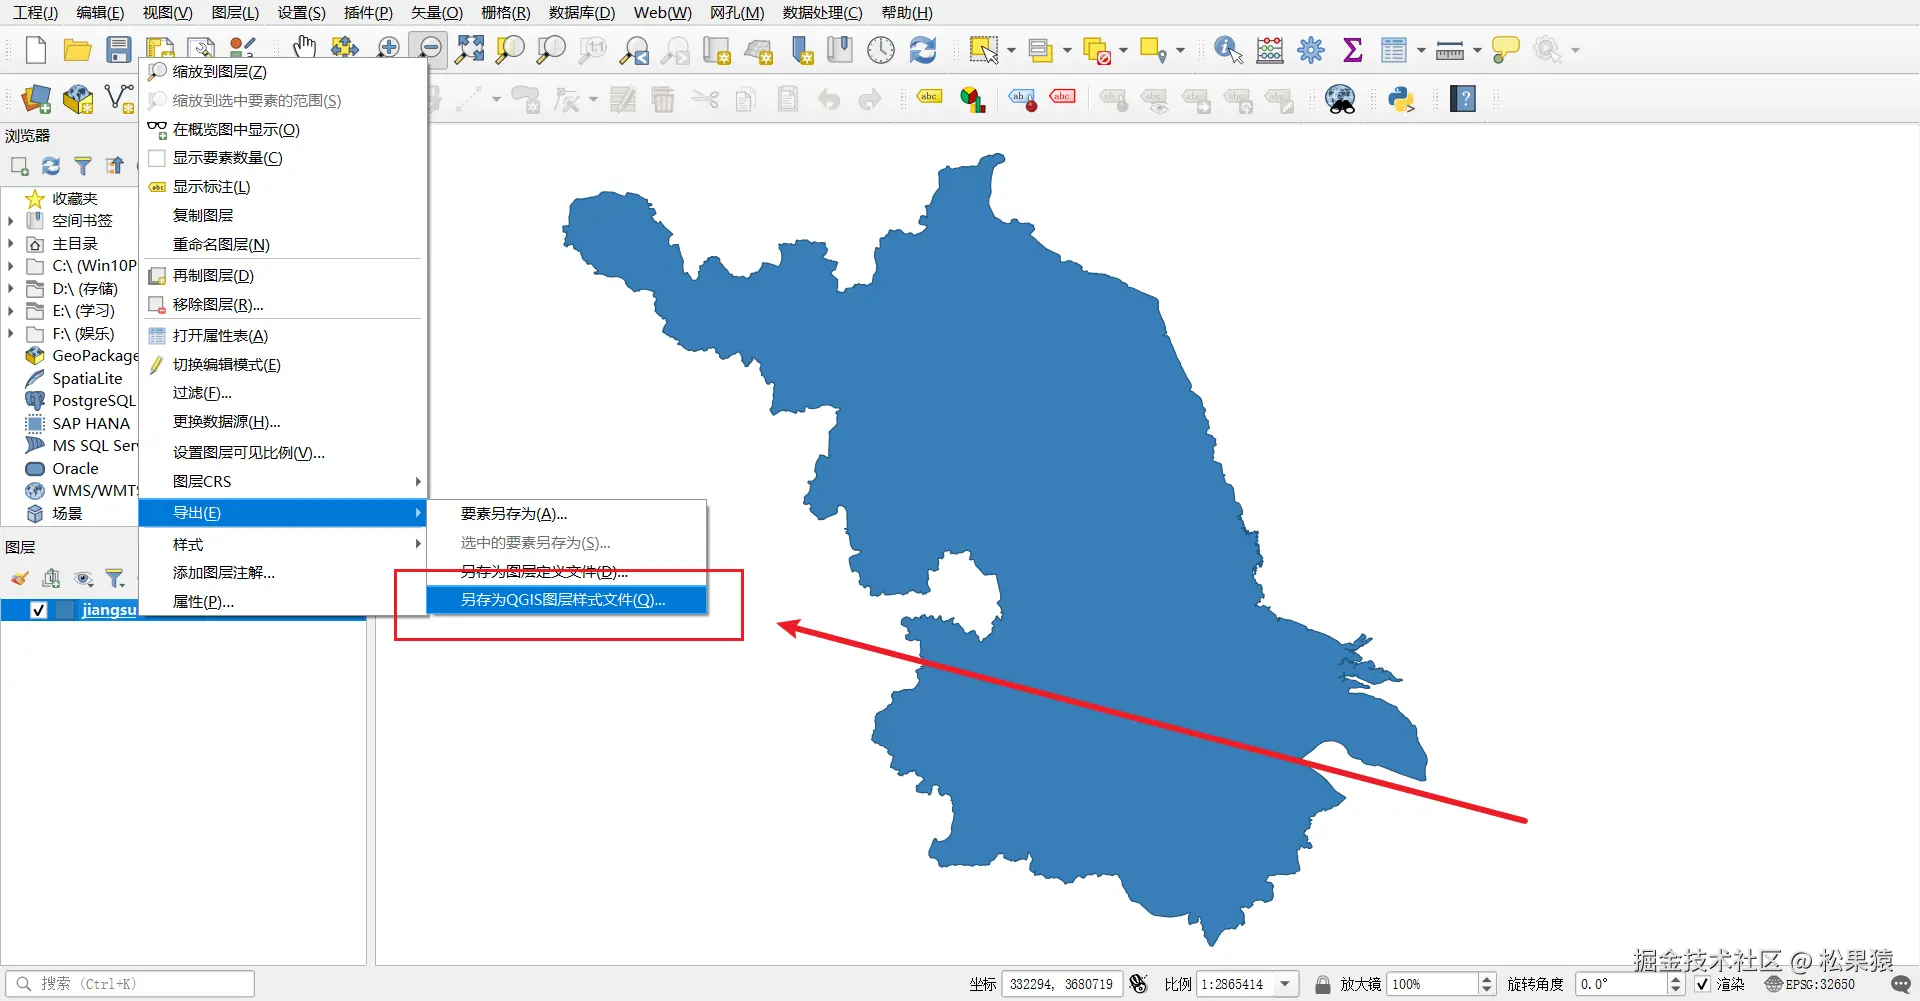
Task: Open the 图层CRS submenu
Action: tap(283, 481)
